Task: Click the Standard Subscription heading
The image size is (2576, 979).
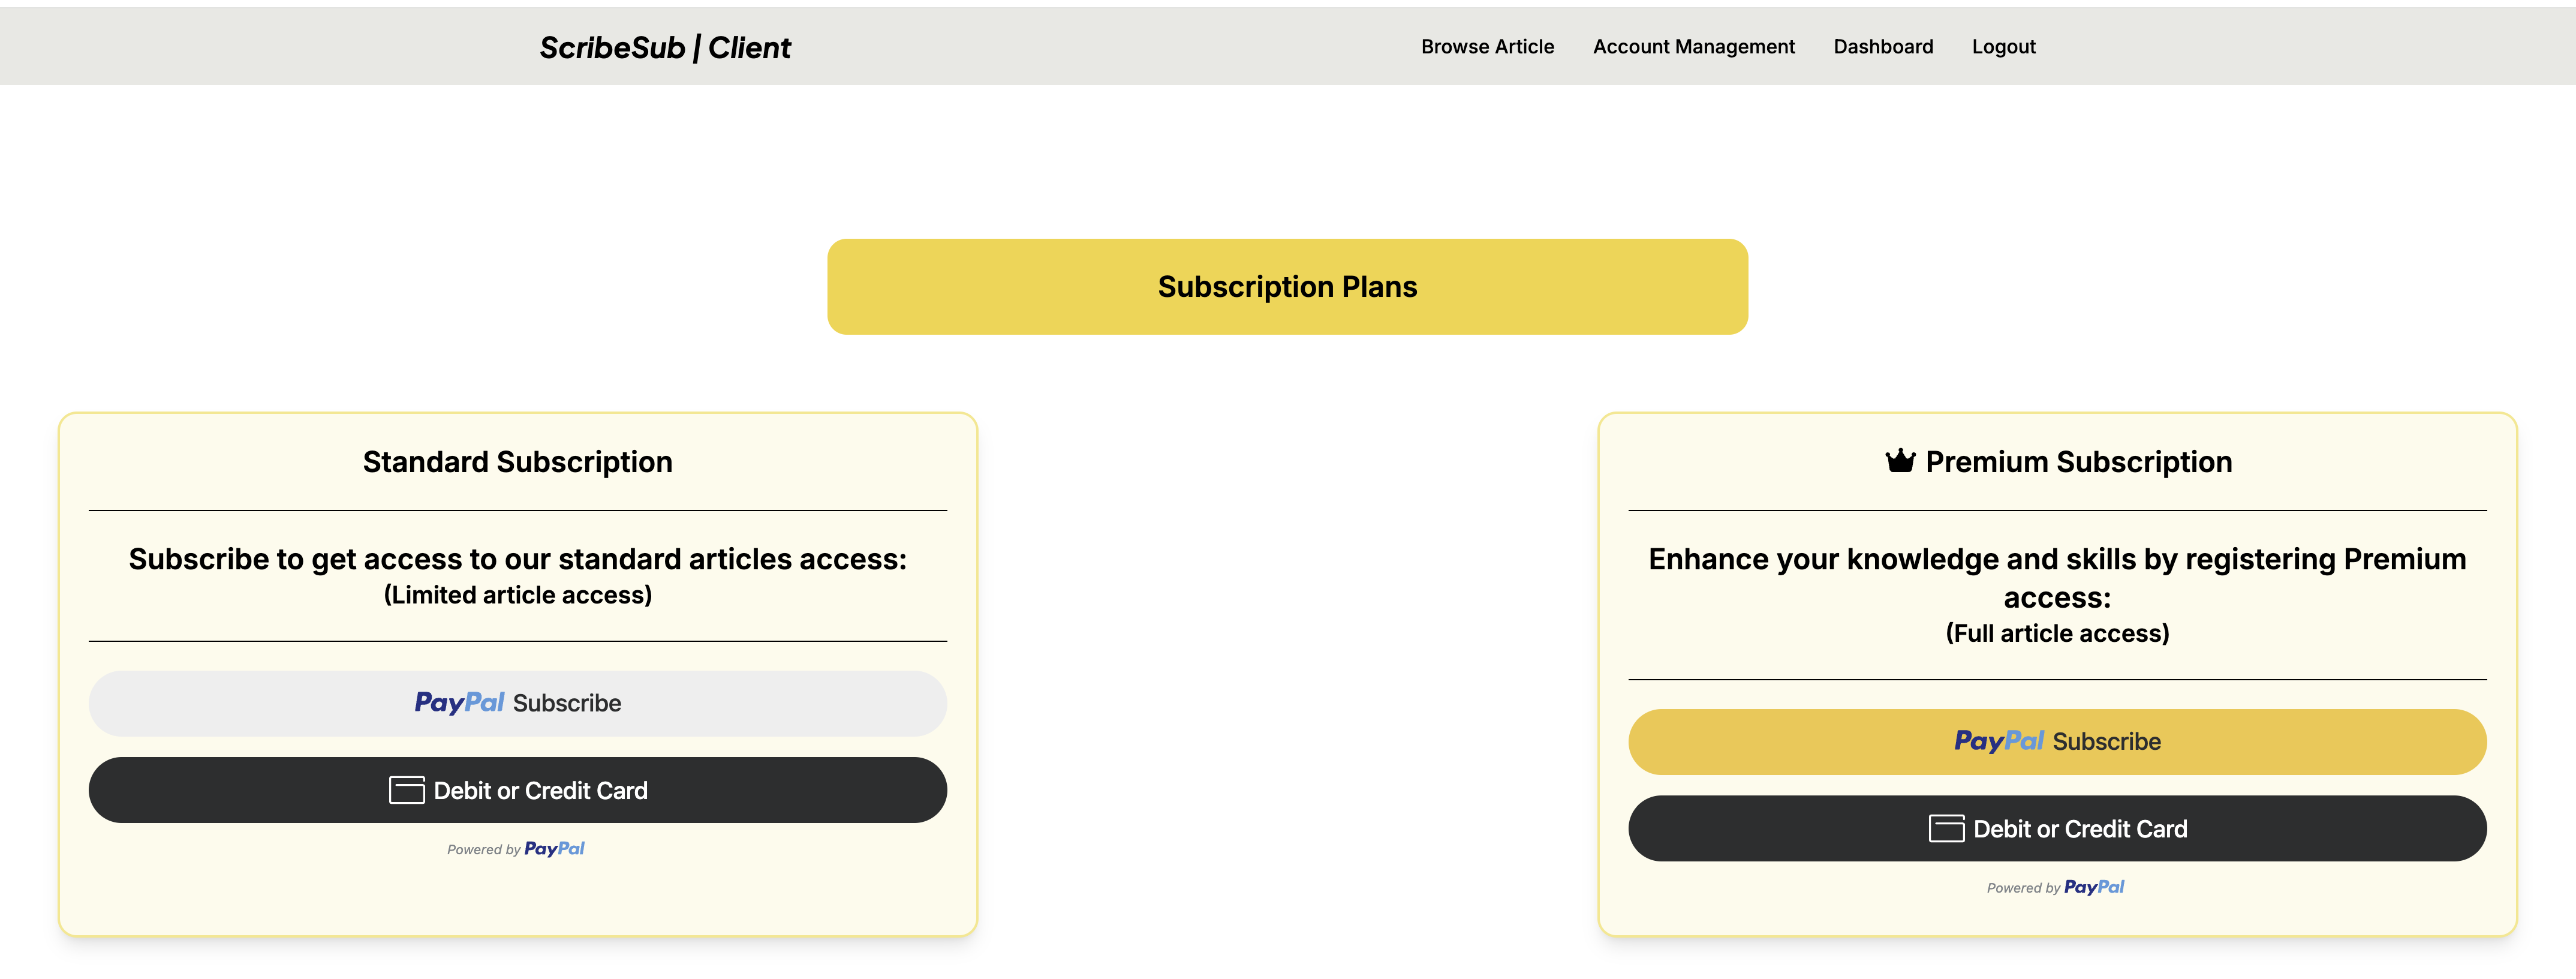Action: click(517, 461)
